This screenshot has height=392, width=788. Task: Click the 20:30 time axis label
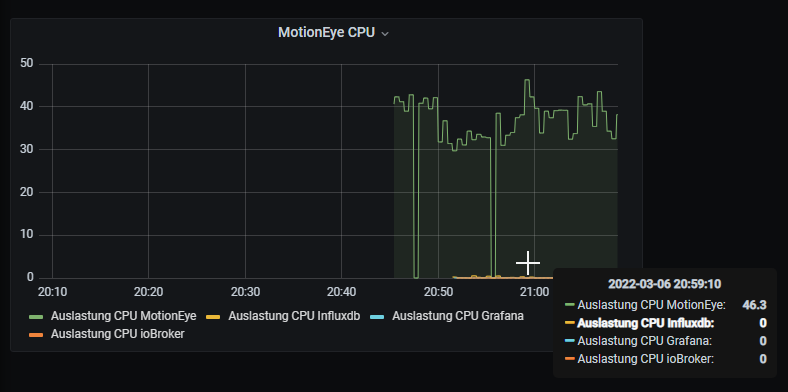[x=245, y=292]
